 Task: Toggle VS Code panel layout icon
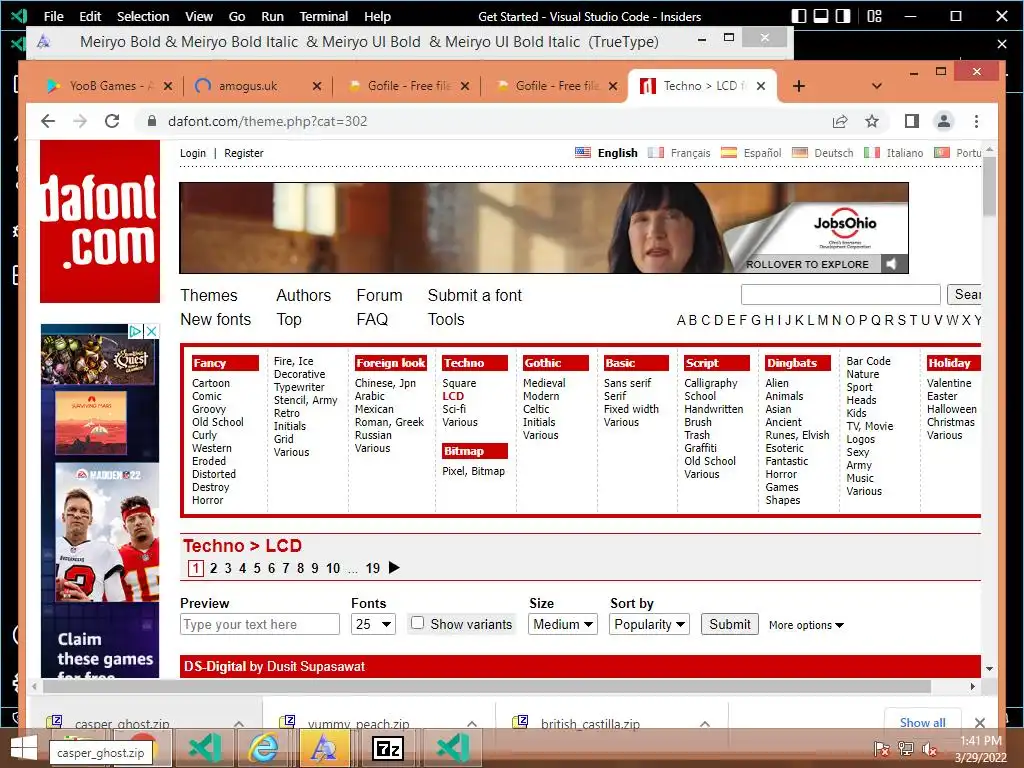821,16
